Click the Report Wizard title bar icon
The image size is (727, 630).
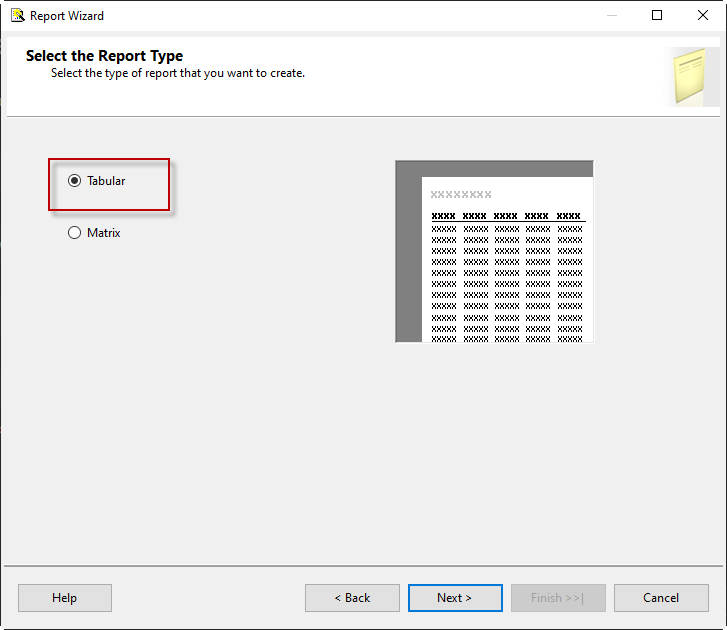tap(18, 15)
